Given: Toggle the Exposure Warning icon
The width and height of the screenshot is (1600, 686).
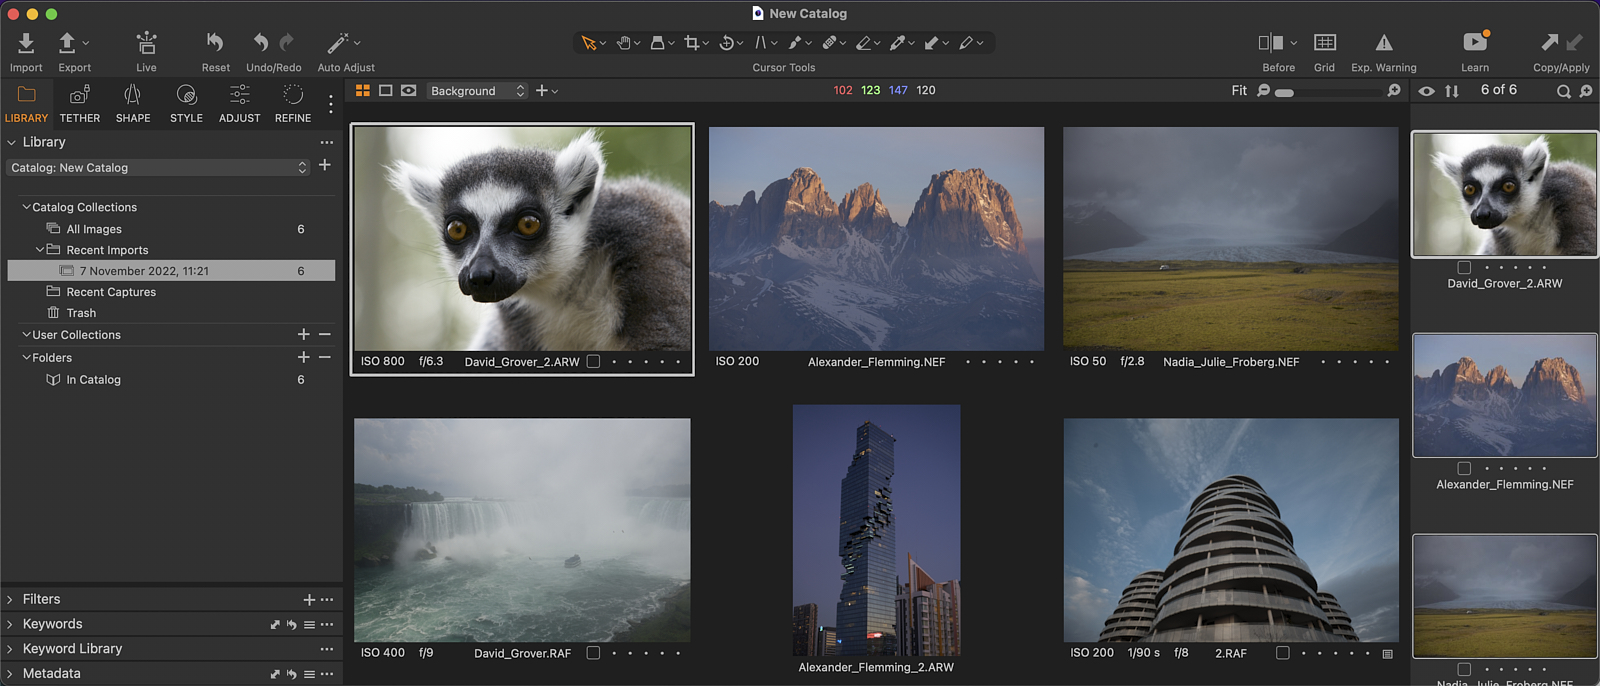Looking at the screenshot, I should tap(1383, 43).
